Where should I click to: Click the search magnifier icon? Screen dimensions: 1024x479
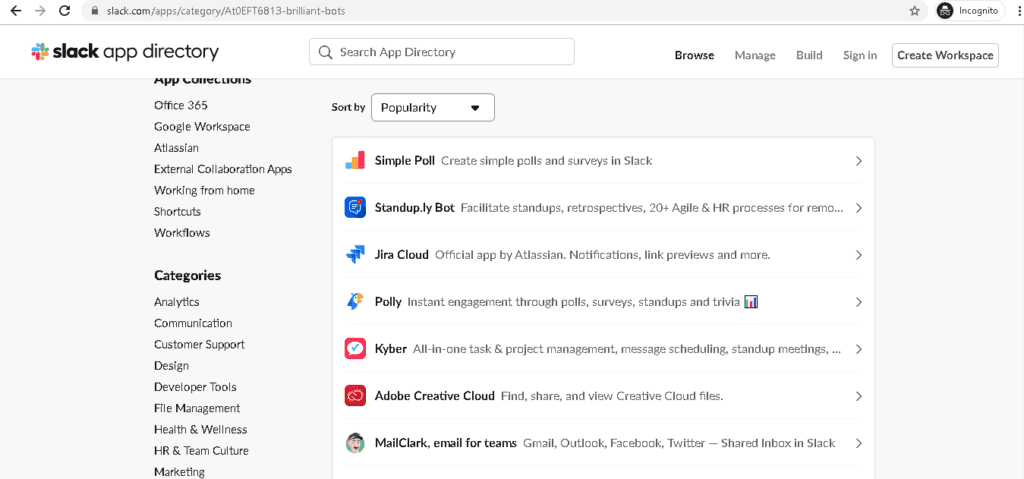point(325,52)
